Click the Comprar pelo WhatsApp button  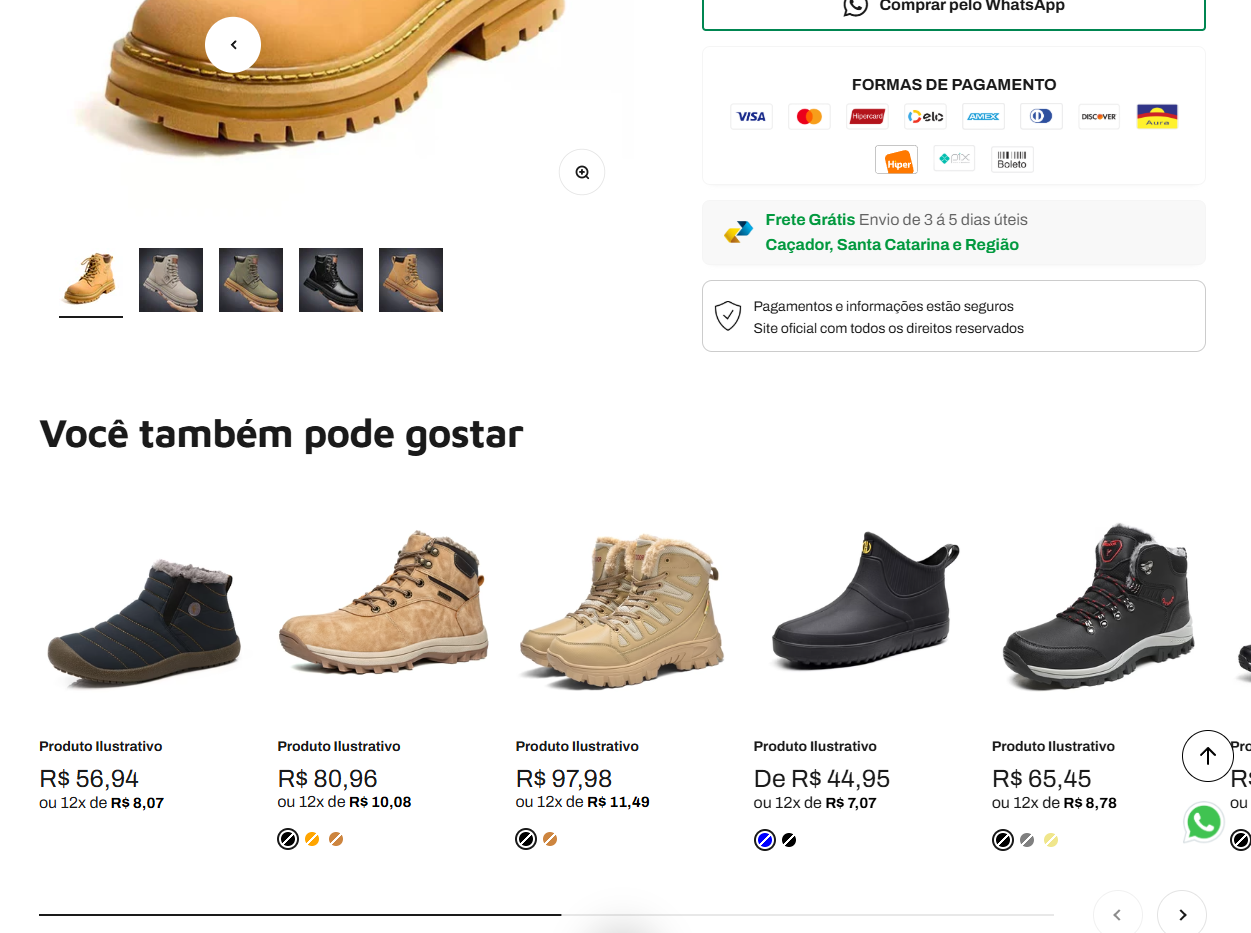[x=953, y=6]
